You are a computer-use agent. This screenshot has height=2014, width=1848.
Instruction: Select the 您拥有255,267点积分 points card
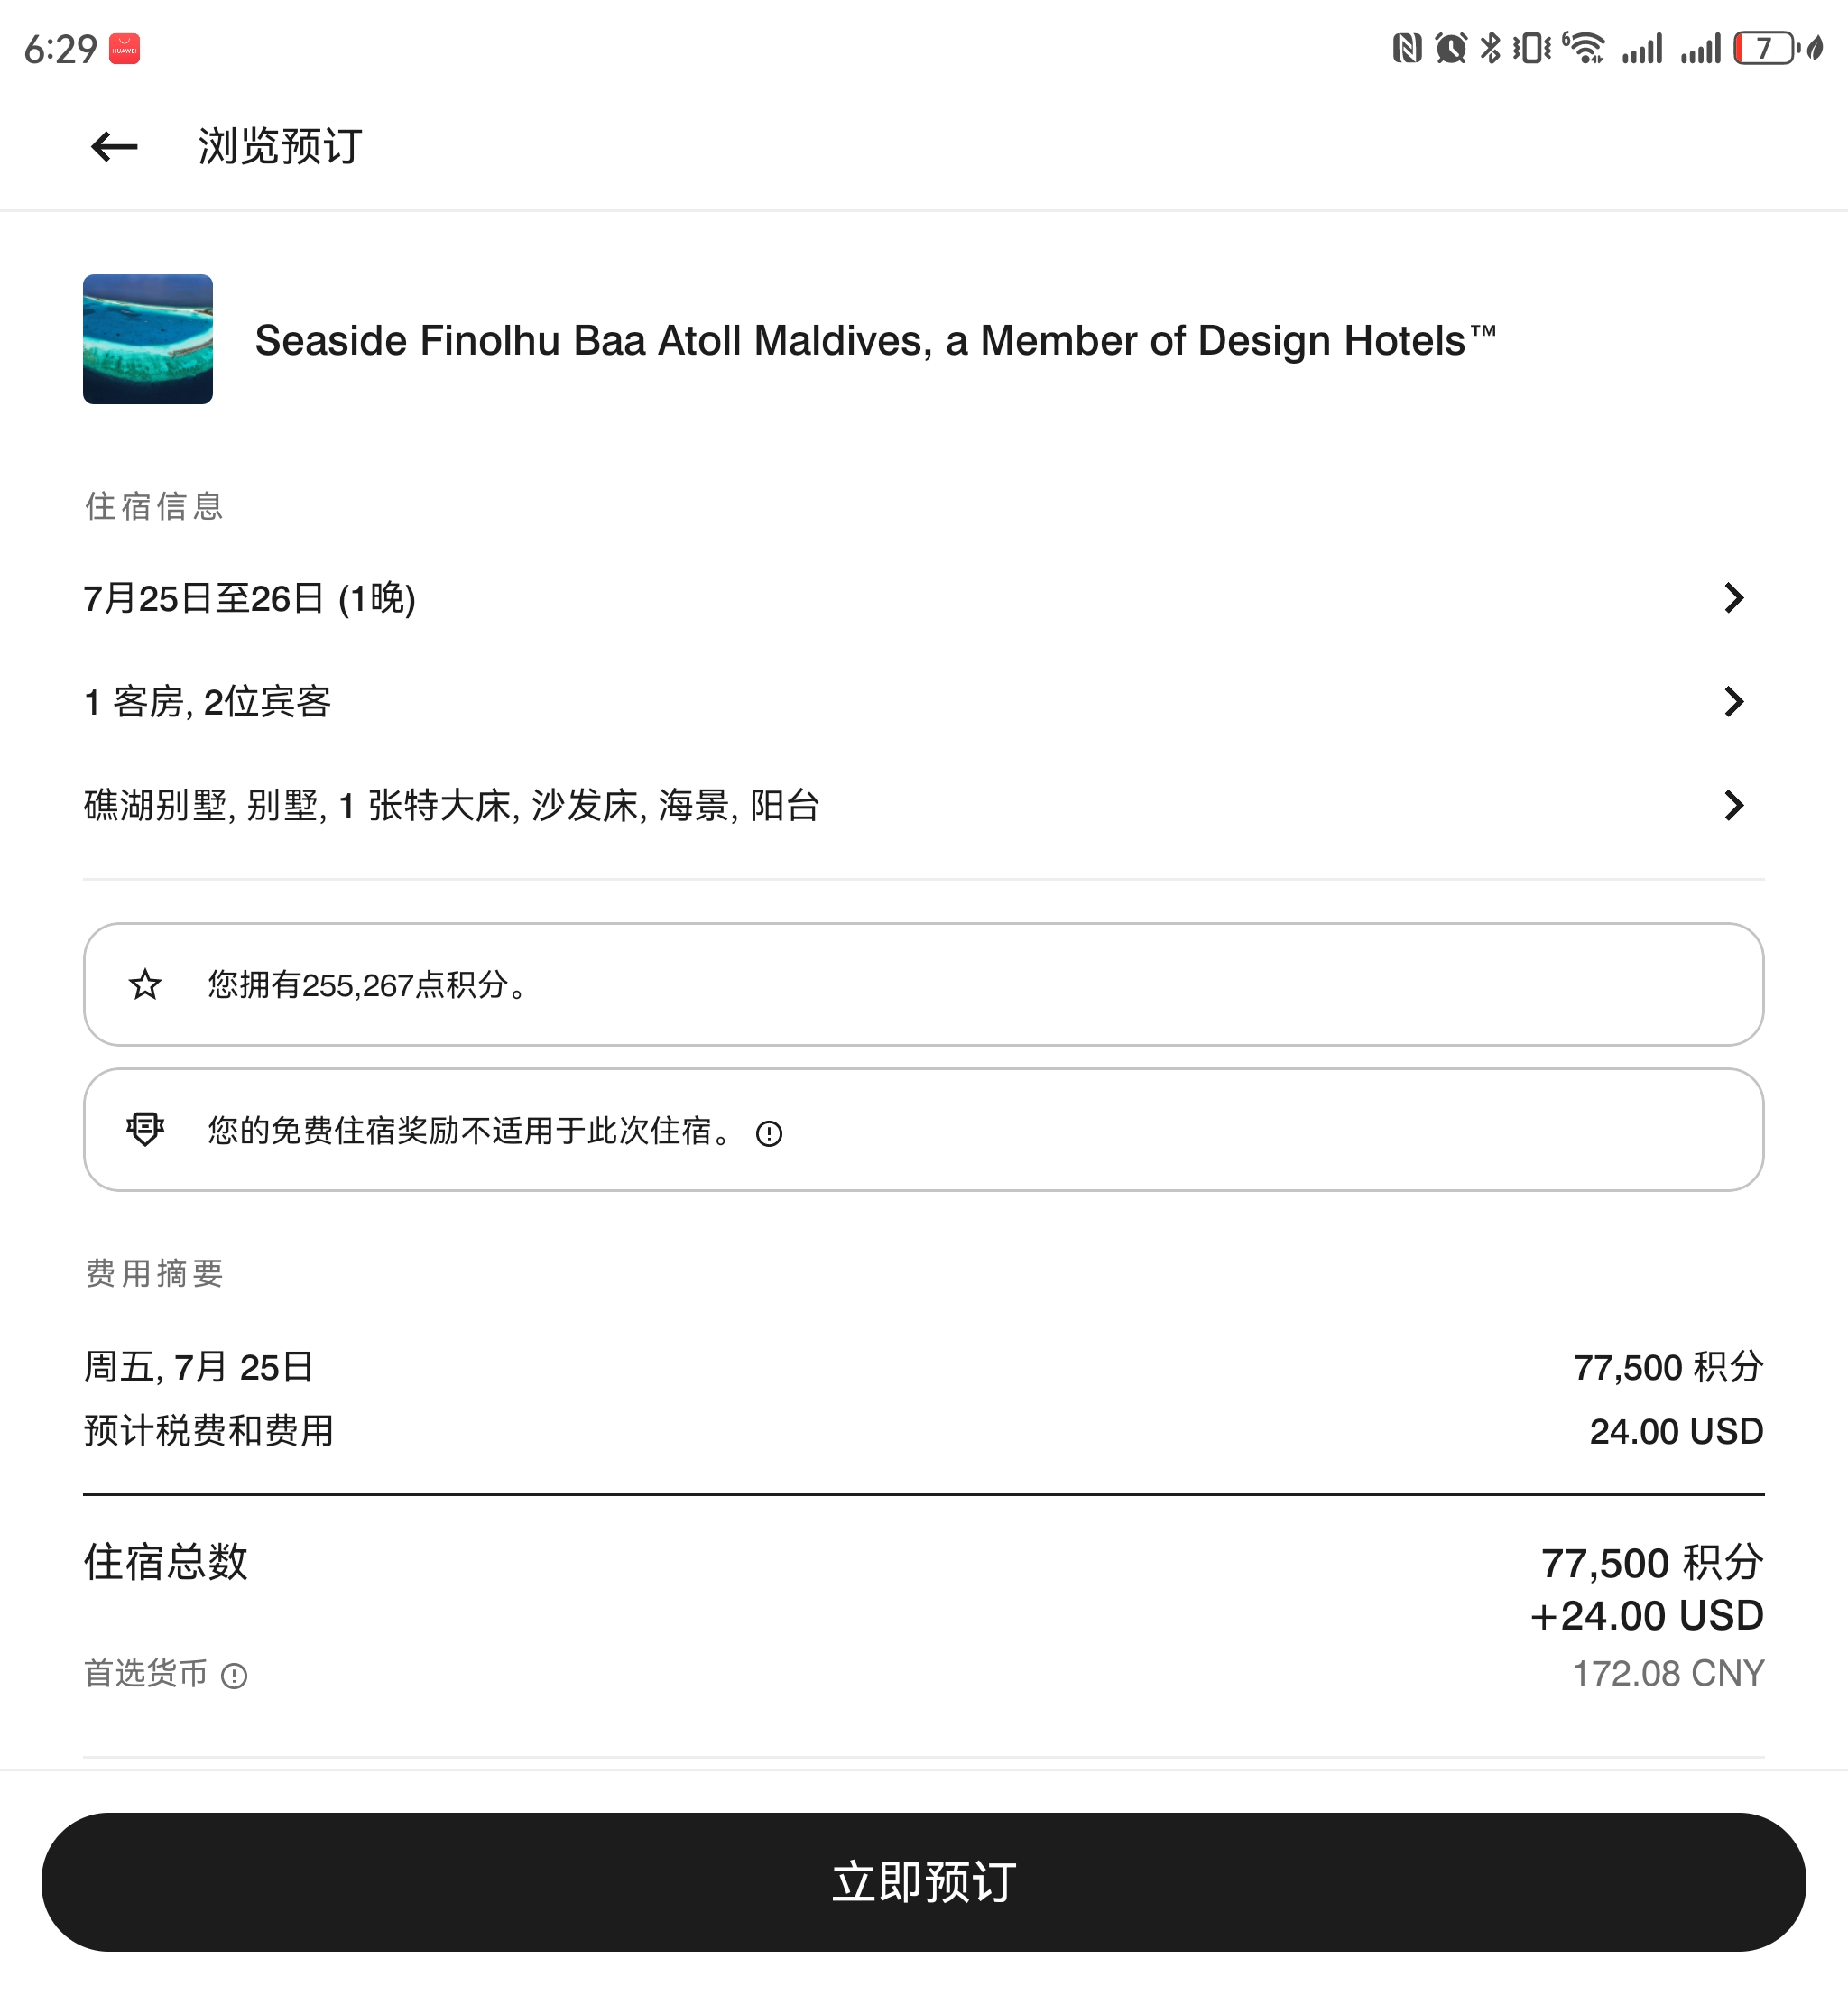pyautogui.click(x=924, y=985)
